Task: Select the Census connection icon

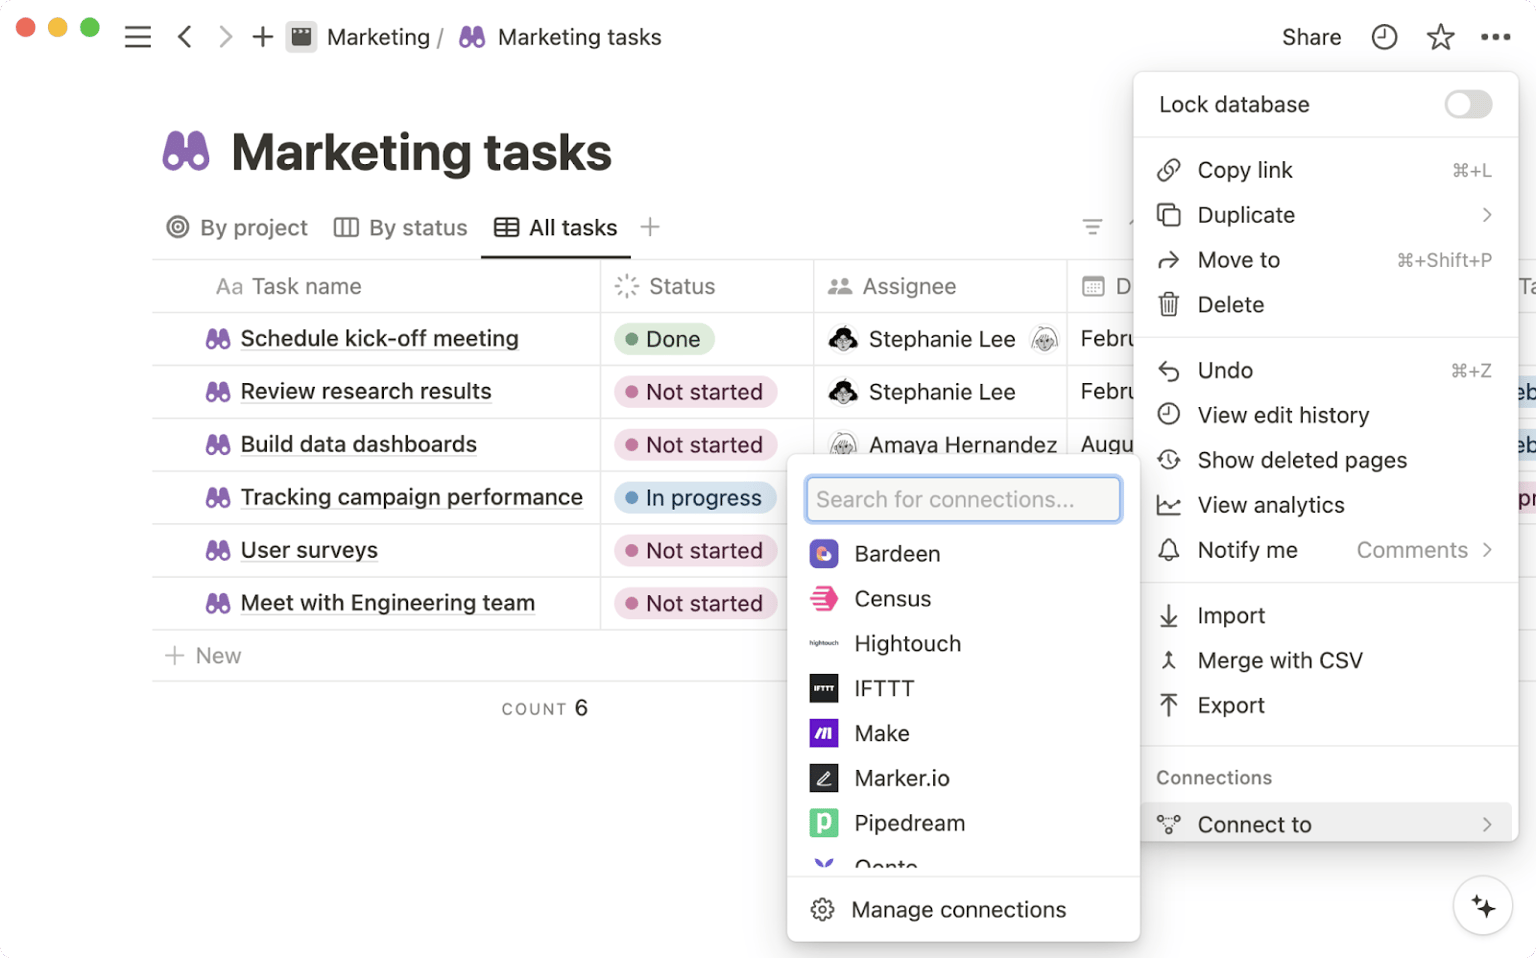Action: [x=823, y=598]
